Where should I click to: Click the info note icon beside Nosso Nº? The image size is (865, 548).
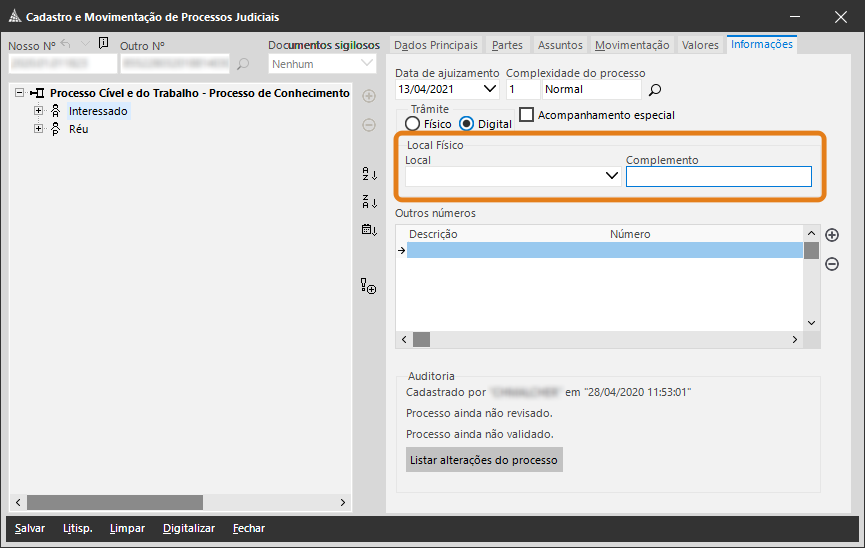point(103,44)
